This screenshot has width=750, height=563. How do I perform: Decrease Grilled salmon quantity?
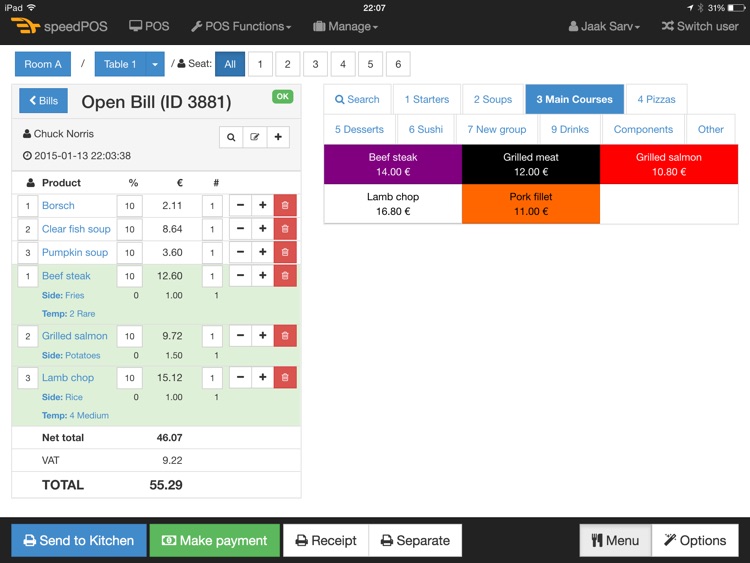(x=241, y=336)
